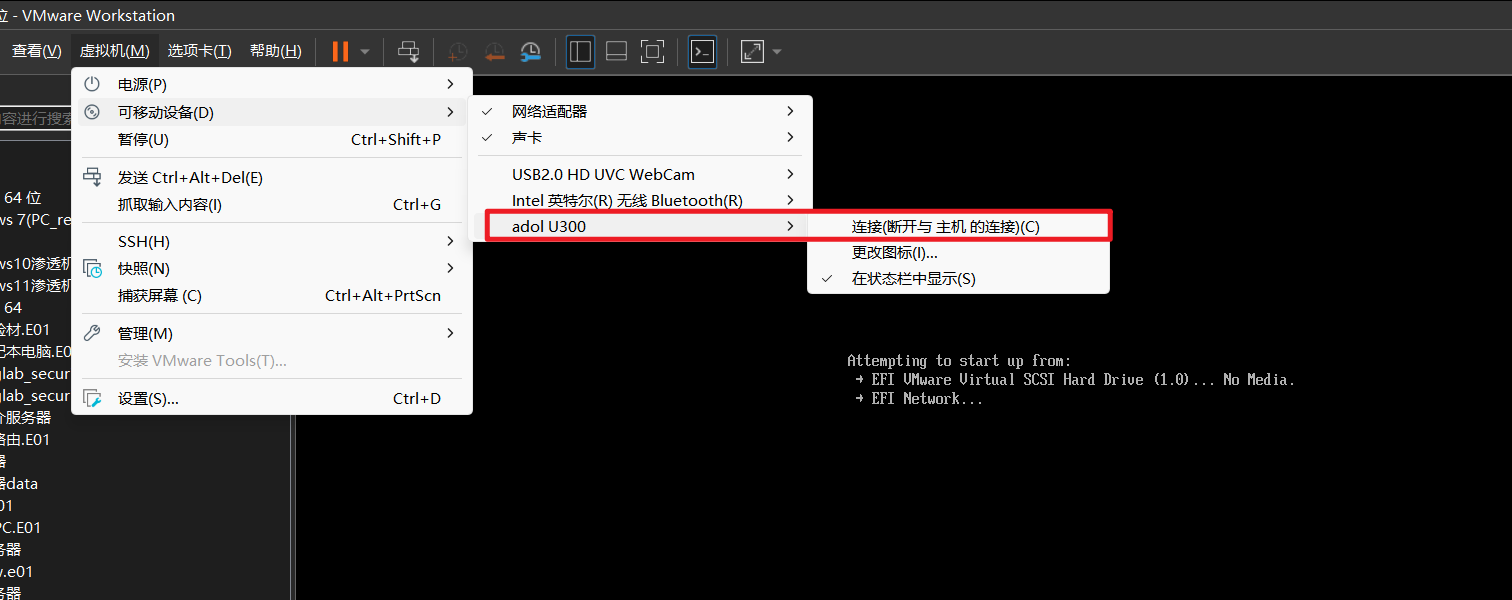This screenshot has height=600, width=1512.
Task: Expand the 快照(N) submenu
Action: pos(272,269)
